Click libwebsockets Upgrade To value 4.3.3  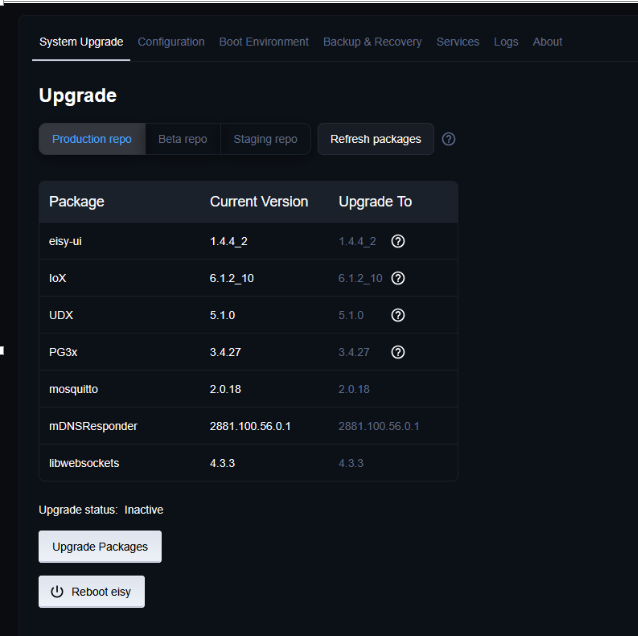point(351,463)
